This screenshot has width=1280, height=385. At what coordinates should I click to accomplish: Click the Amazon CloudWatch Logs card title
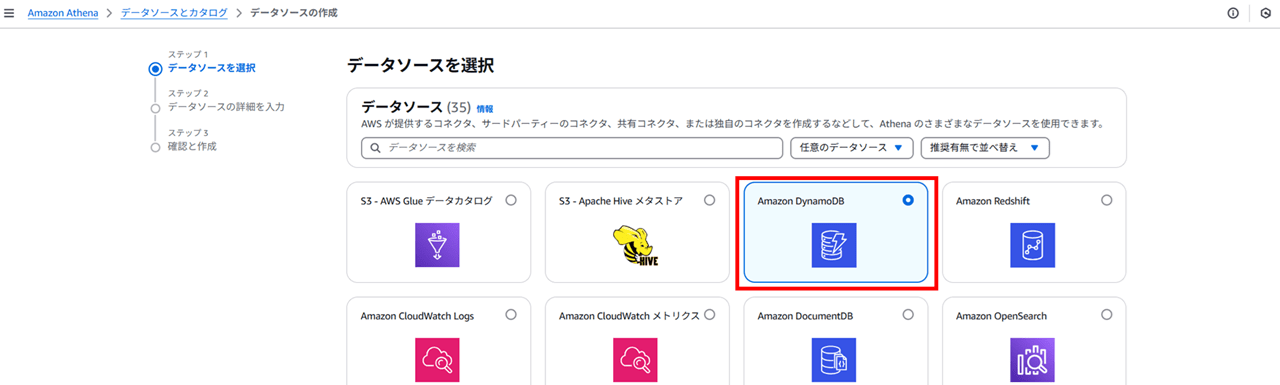(417, 316)
